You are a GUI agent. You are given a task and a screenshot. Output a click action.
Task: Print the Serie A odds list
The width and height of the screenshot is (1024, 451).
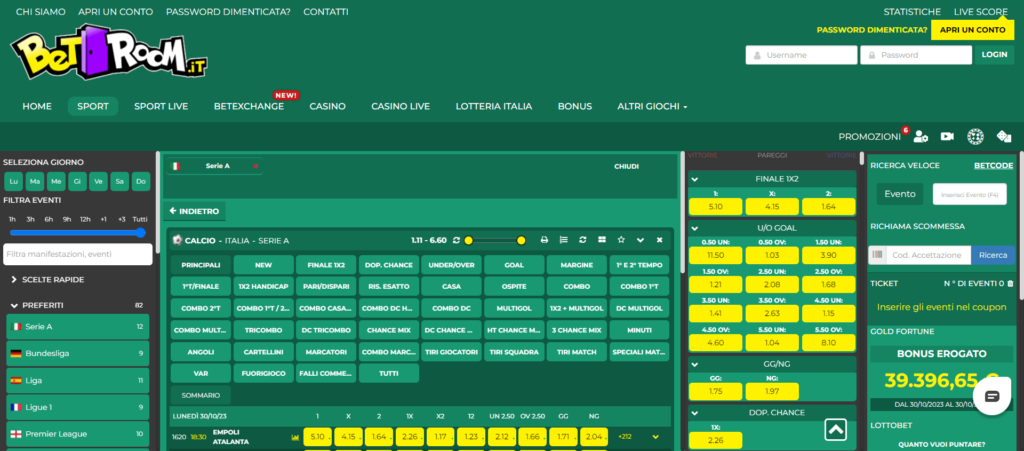544,240
